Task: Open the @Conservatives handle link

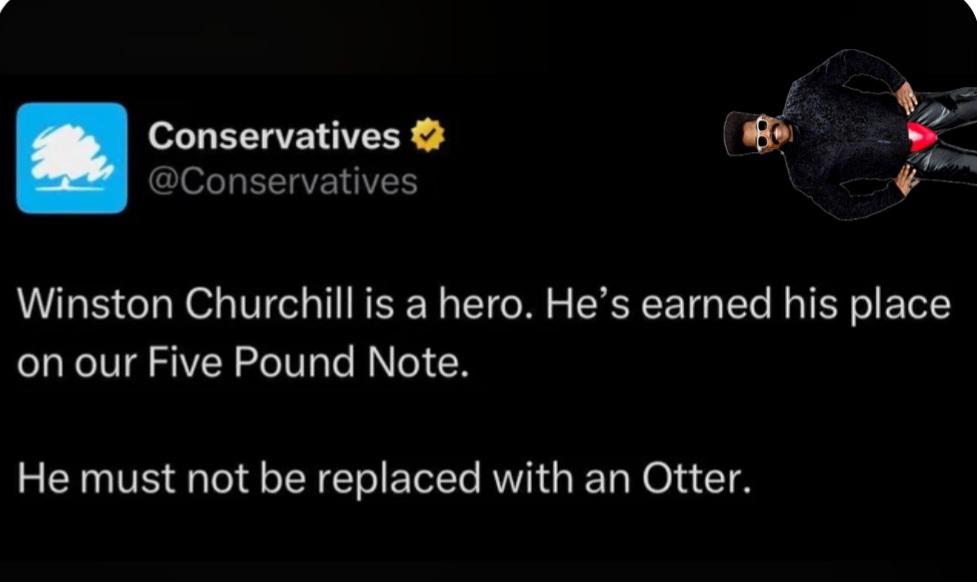Action: click(282, 181)
